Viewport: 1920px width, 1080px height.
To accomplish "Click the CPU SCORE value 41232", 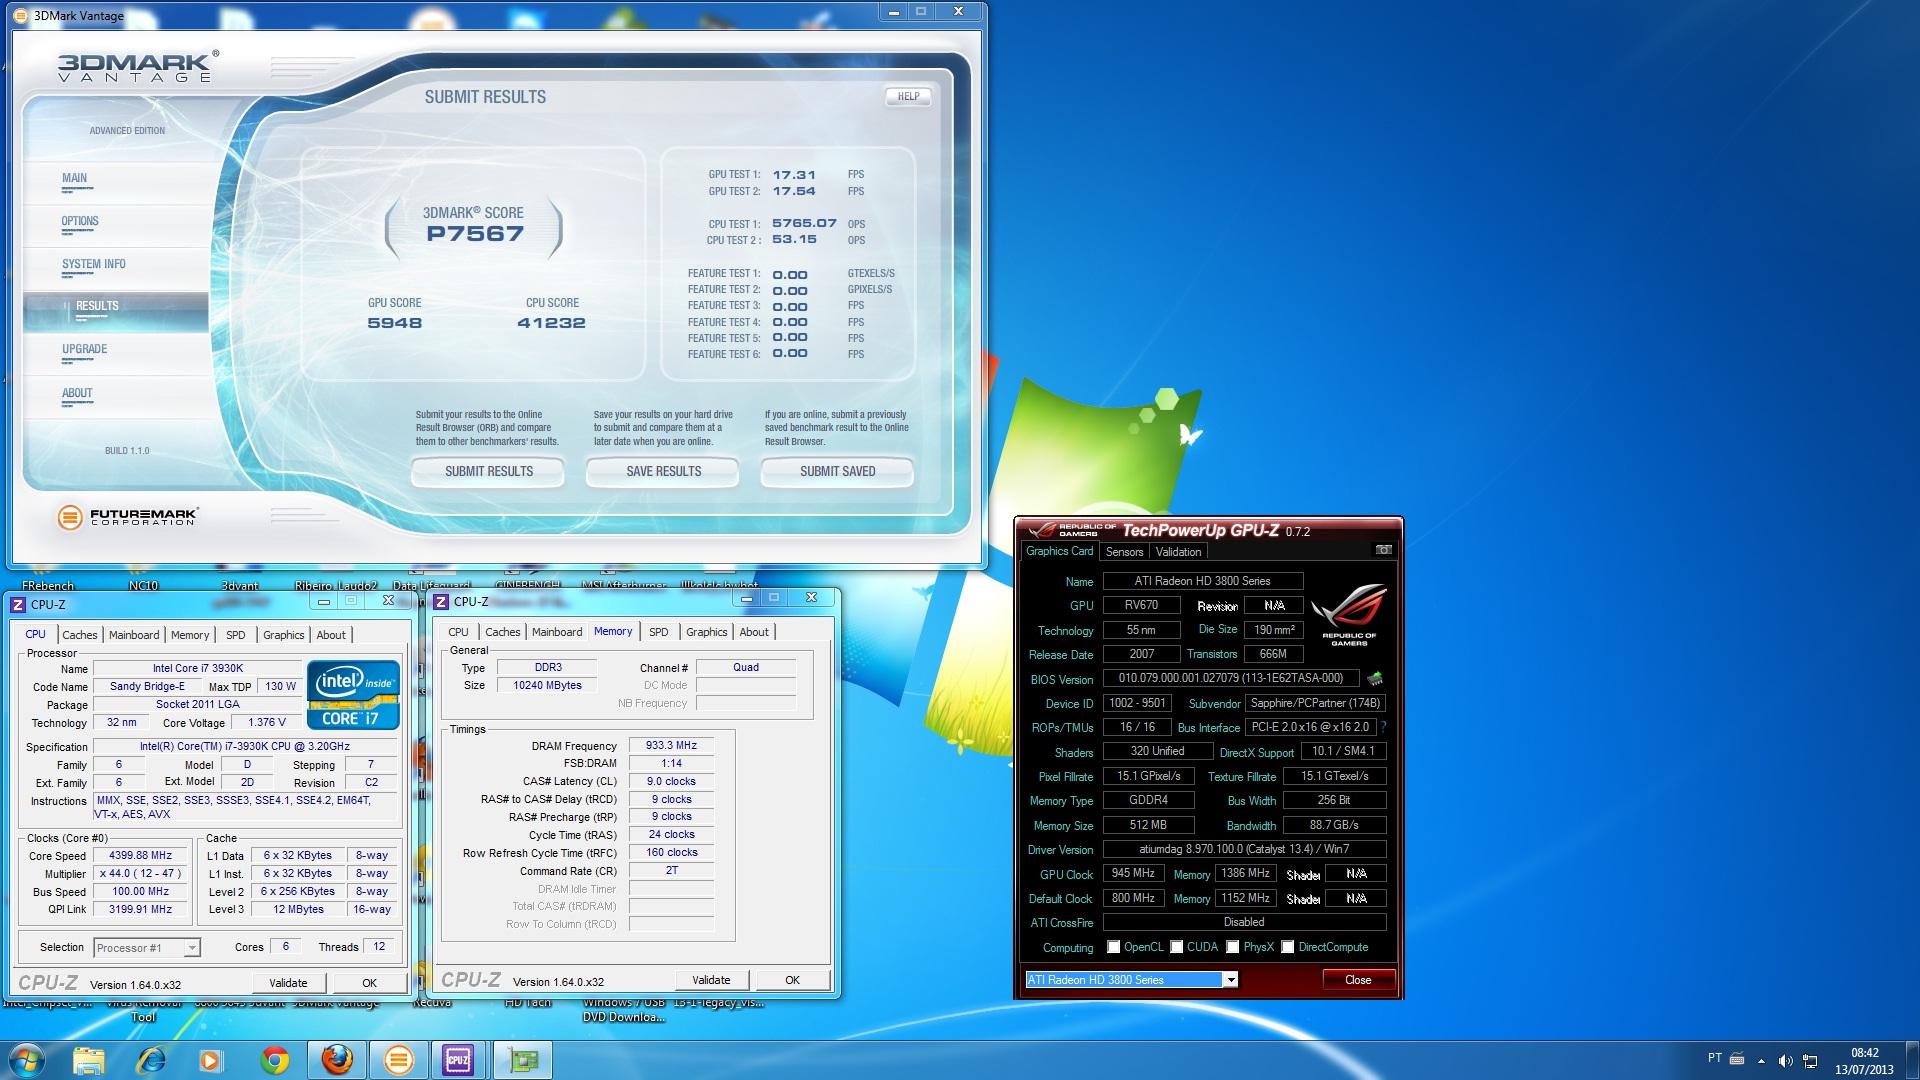I will [551, 323].
